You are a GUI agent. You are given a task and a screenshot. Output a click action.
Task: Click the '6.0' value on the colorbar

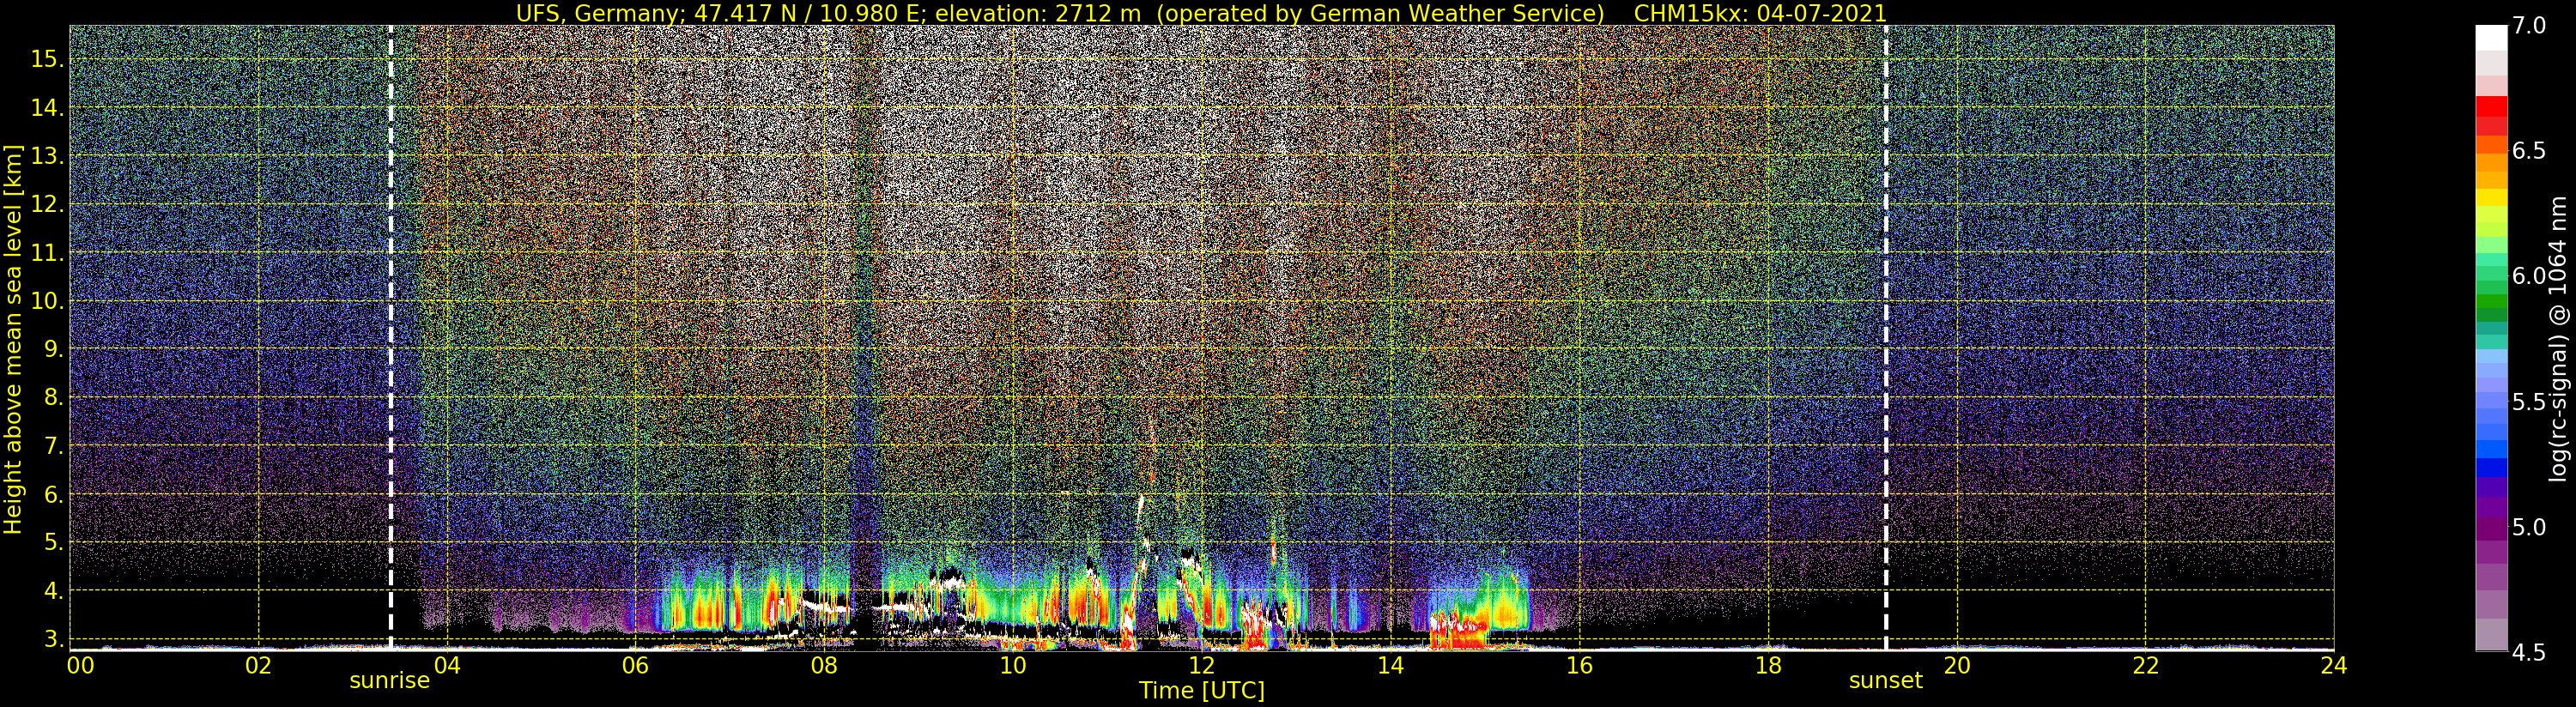[x=2529, y=276]
